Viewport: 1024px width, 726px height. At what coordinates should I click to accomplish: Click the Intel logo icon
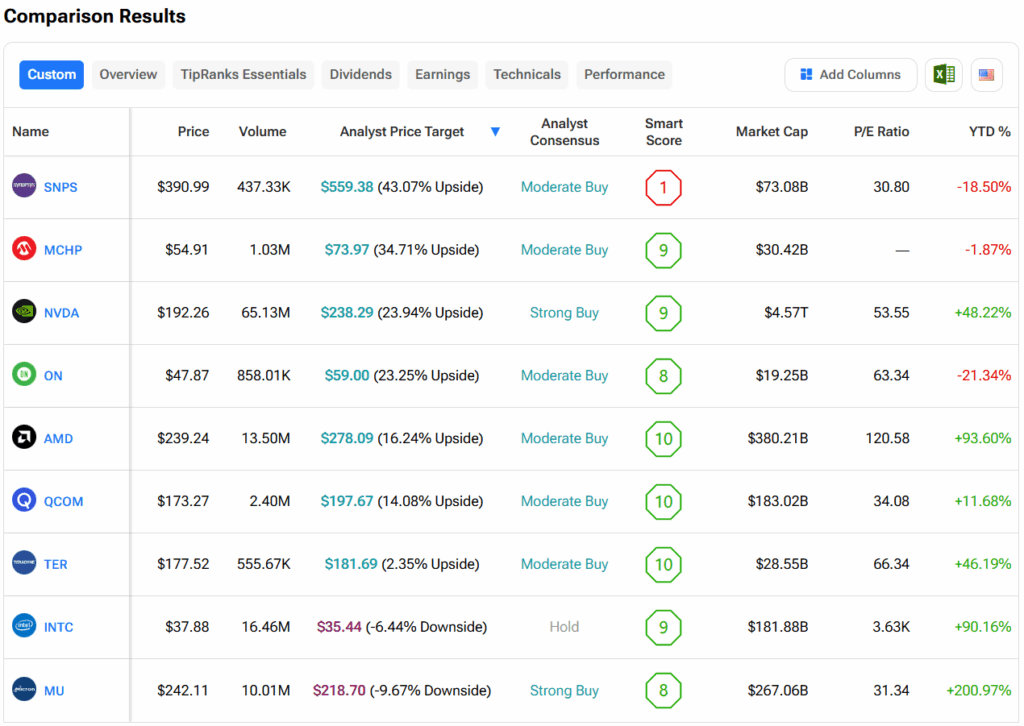coord(24,627)
